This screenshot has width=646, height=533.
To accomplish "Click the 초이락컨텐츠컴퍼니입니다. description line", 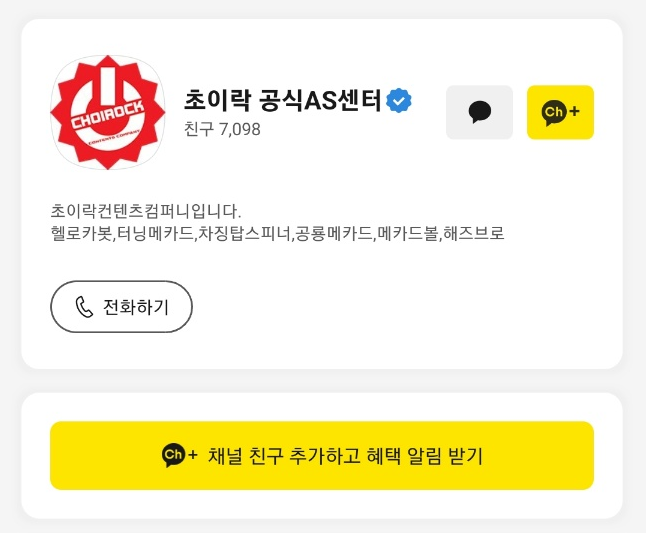I will [x=146, y=211].
